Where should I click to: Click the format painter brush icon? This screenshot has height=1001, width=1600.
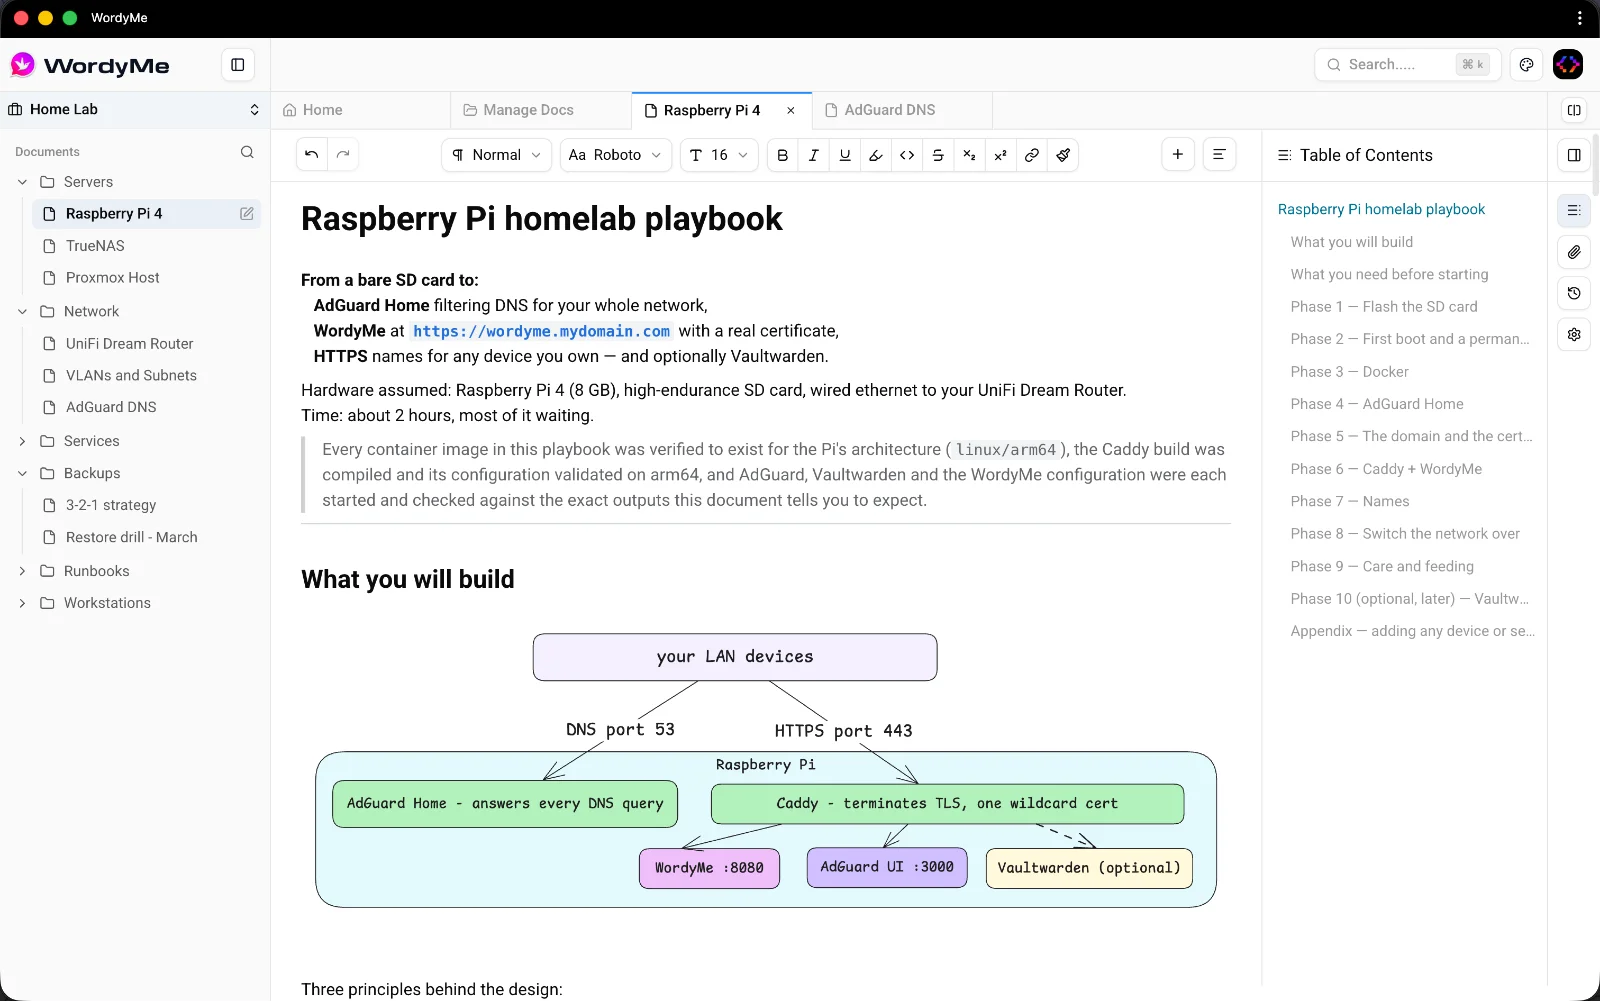click(x=1063, y=155)
